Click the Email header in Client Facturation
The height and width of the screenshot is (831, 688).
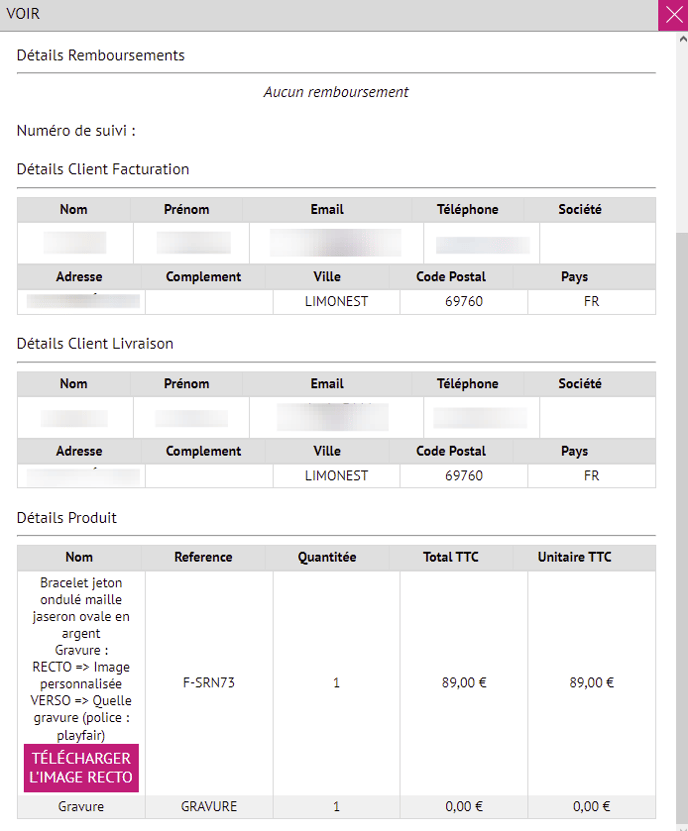pos(327,209)
